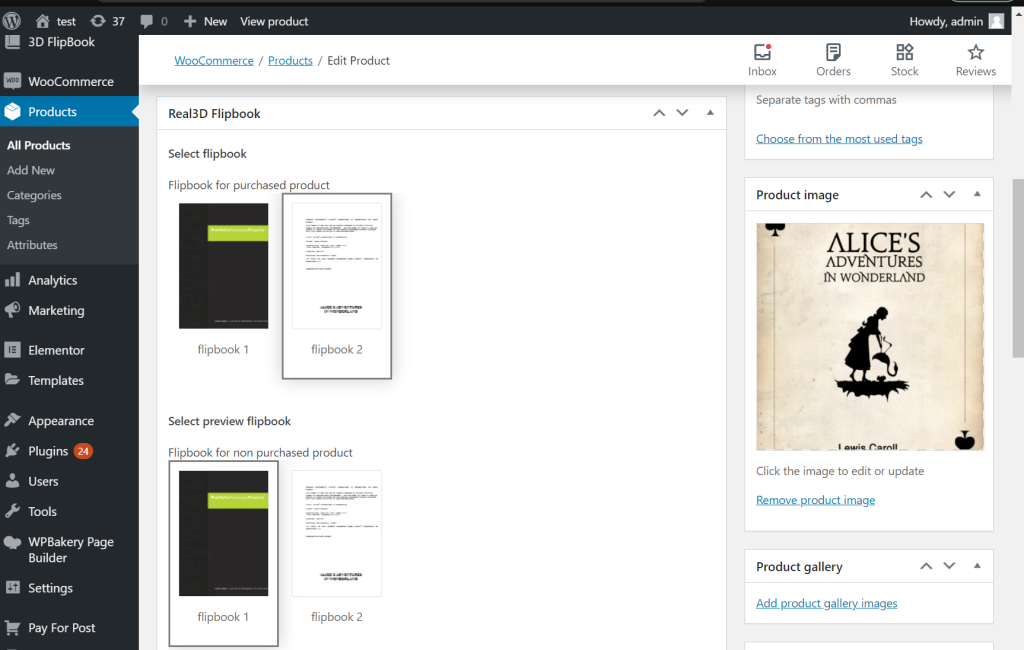Click the WordPress logo in admin bar
The height and width of the screenshot is (650, 1024).
click(13, 20)
